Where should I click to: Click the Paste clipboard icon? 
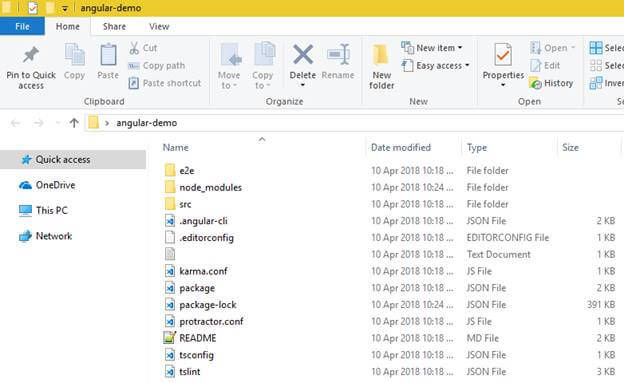point(108,55)
